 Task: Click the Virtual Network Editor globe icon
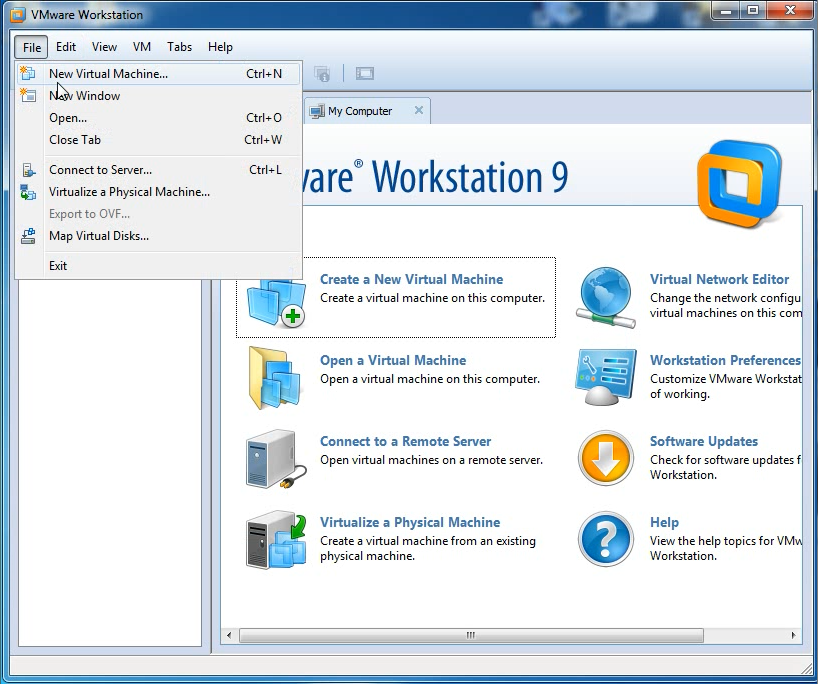coord(606,297)
